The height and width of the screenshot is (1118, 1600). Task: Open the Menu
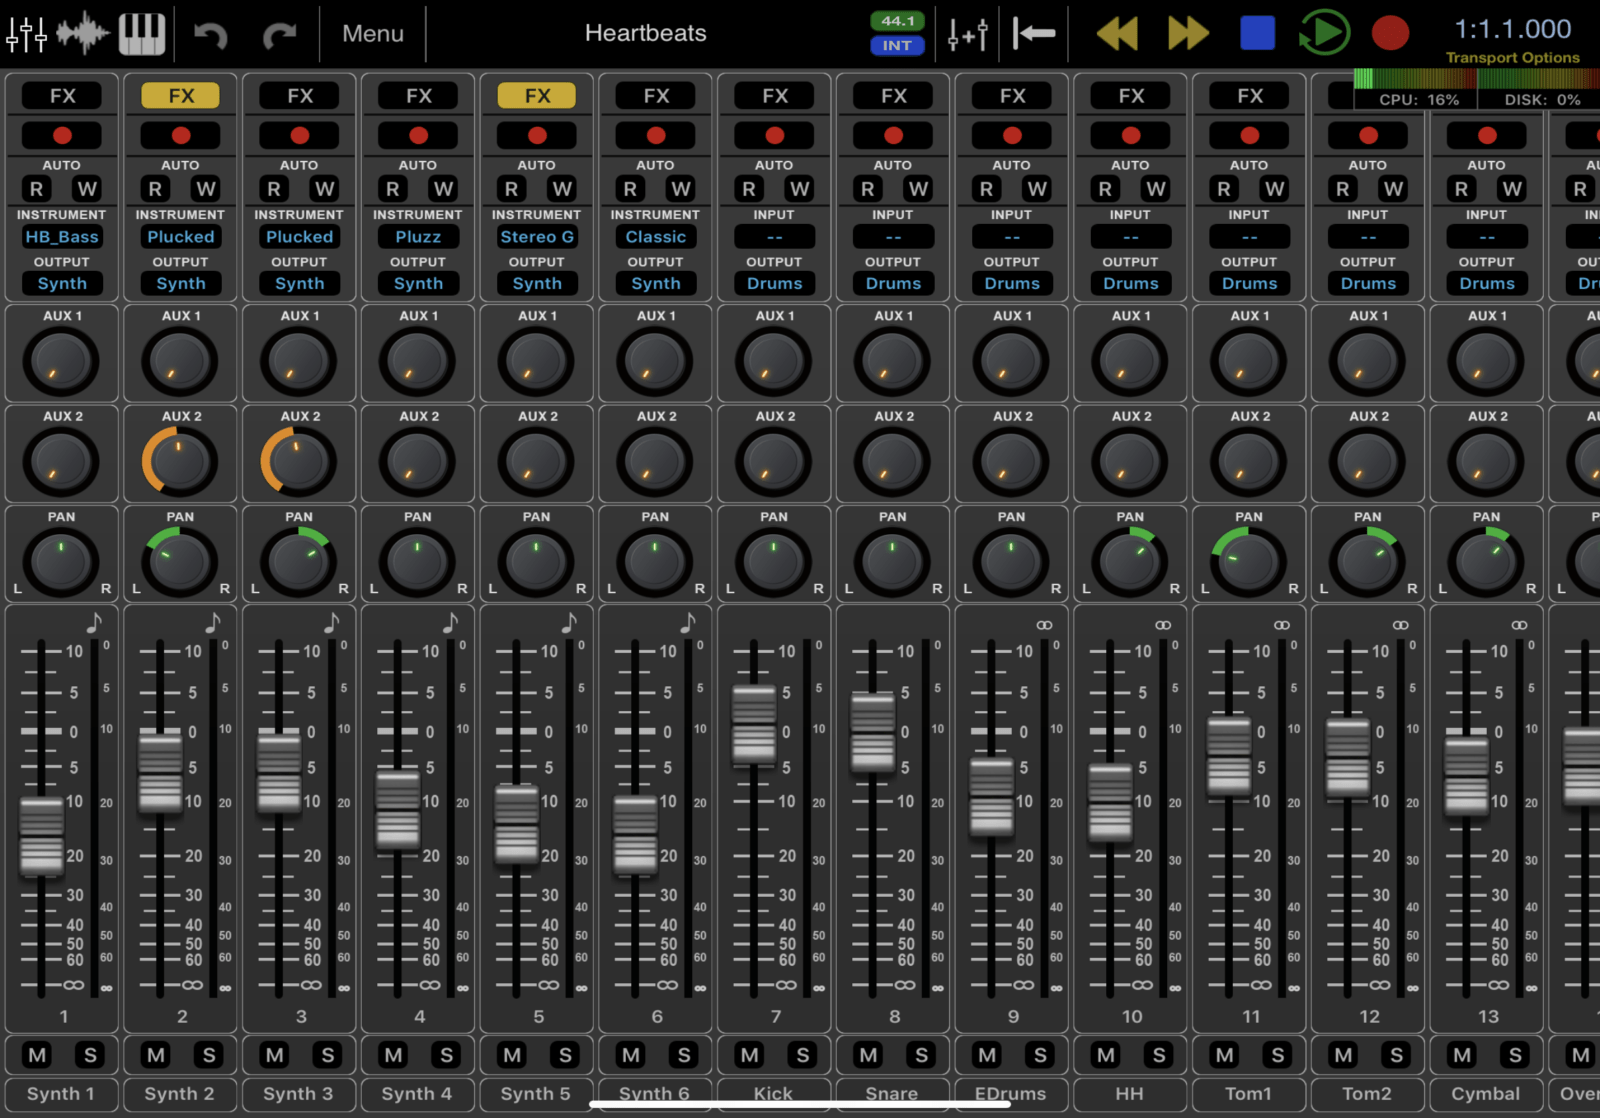tap(373, 34)
